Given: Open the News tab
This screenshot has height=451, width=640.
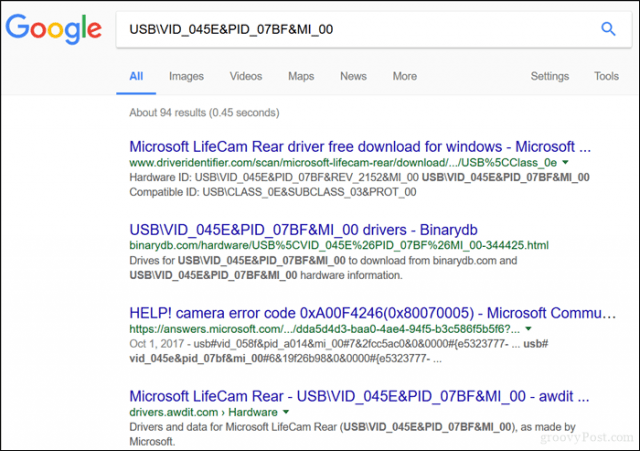Looking at the screenshot, I should tap(353, 76).
